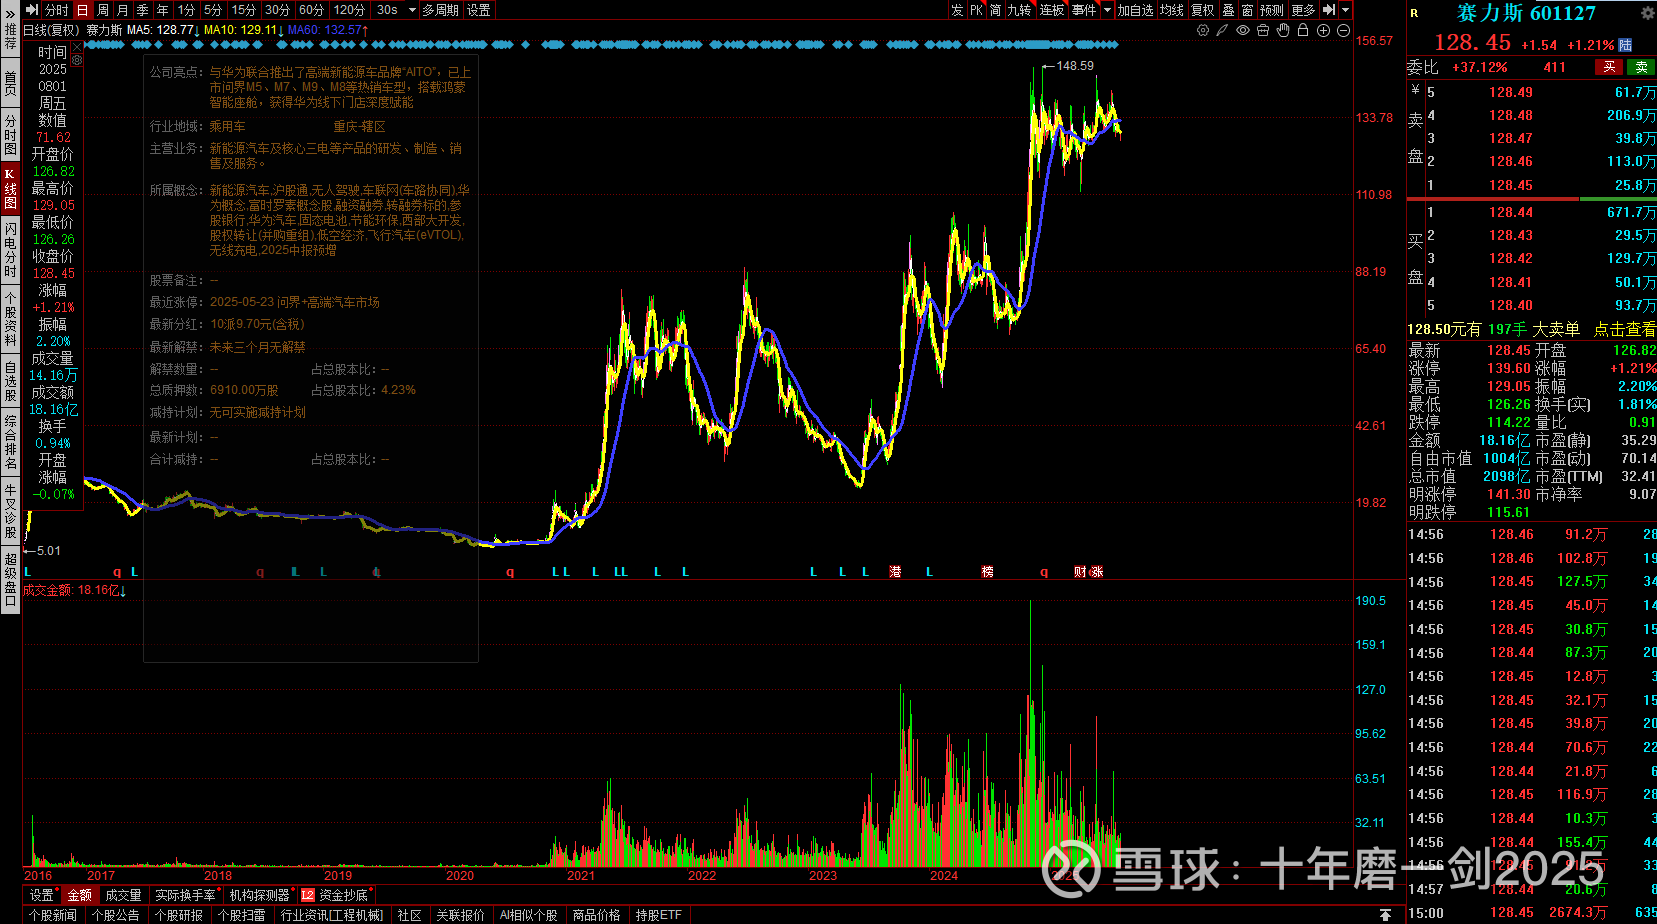
Task: Open AI相似个股 bottom tab
Action: [529, 915]
